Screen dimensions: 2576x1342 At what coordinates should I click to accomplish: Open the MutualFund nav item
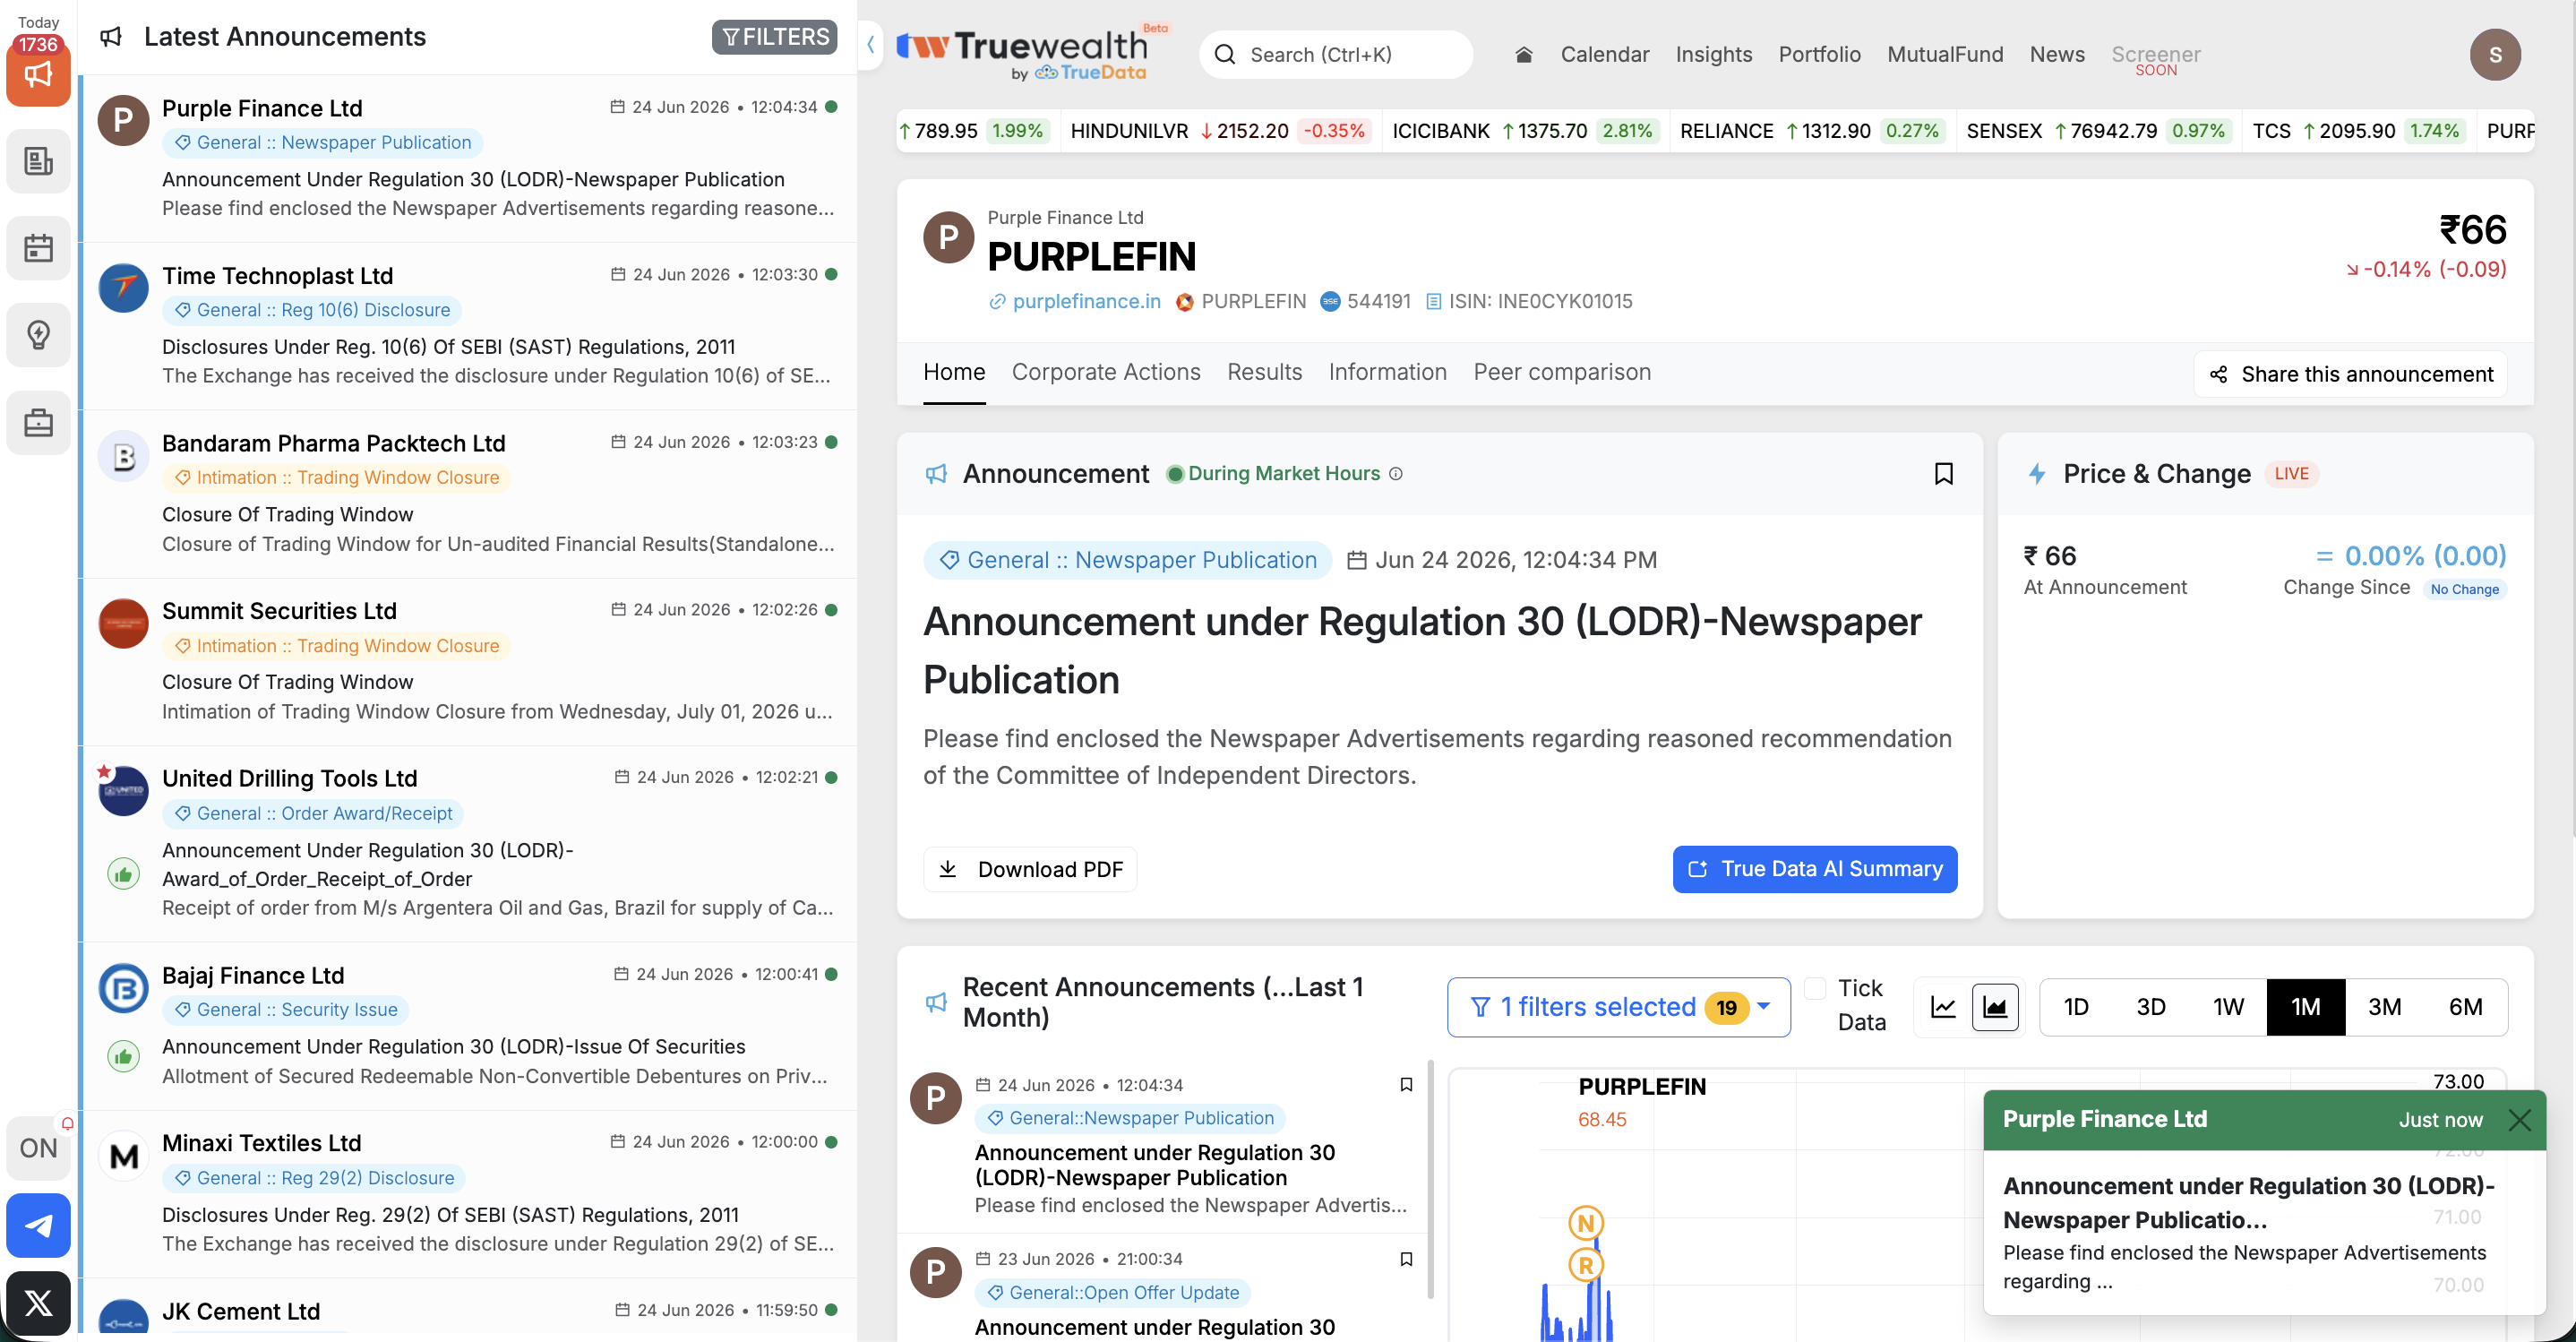pos(1944,54)
